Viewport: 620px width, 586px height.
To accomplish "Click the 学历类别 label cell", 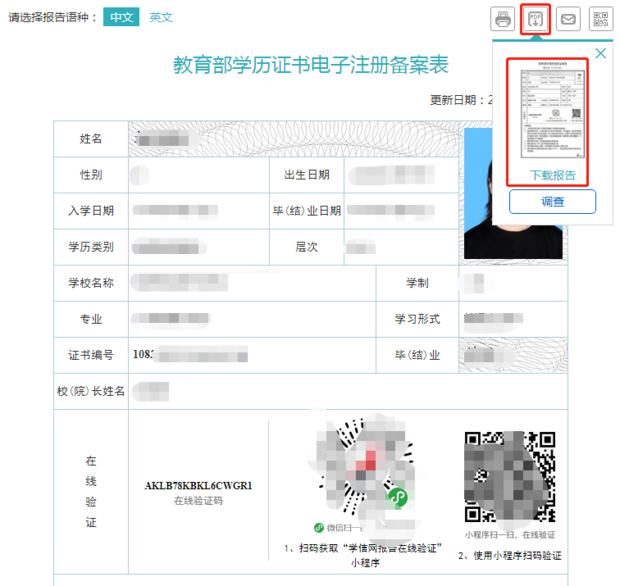I will pos(91,247).
